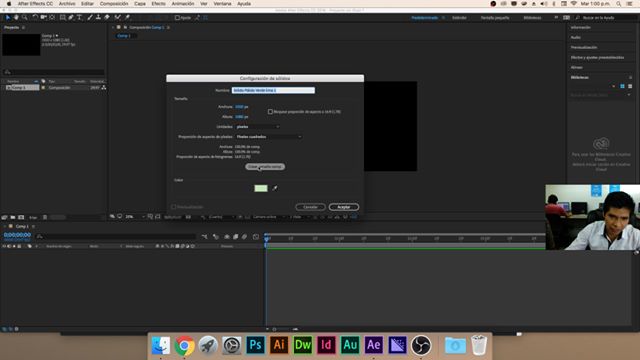Viewport: 640px width, 360px height.
Task: Switch to Bibliotecas workspace
Action: [x=532, y=18]
